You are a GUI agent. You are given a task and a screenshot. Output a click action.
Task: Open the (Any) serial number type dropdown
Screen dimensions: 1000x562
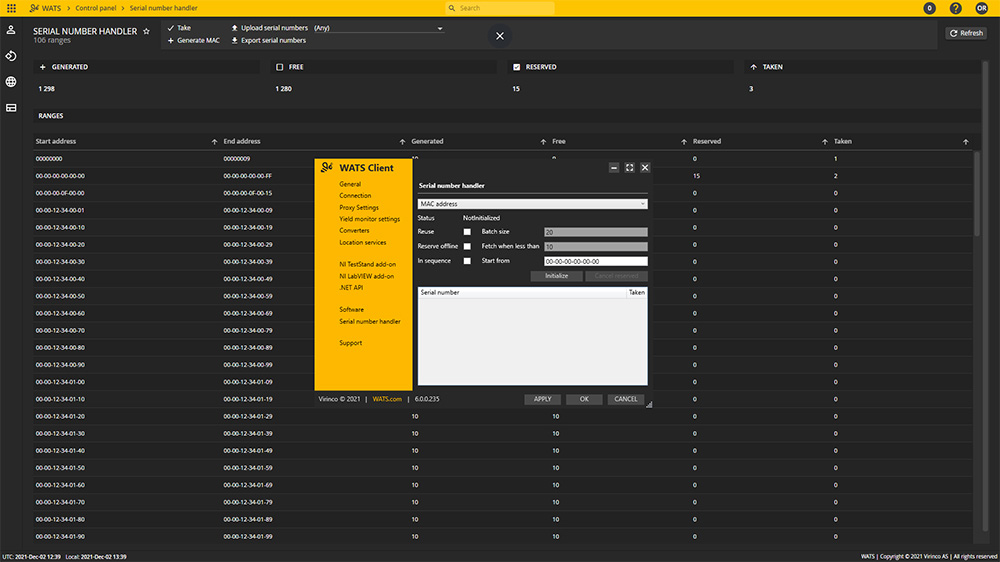[377, 28]
